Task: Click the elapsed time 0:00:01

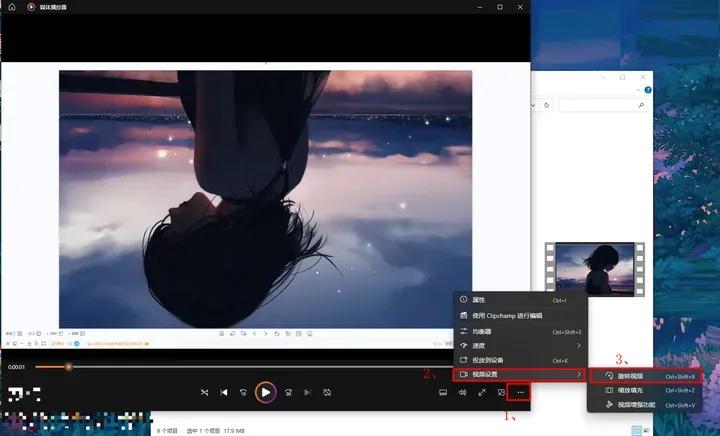Action: tap(16, 367)
